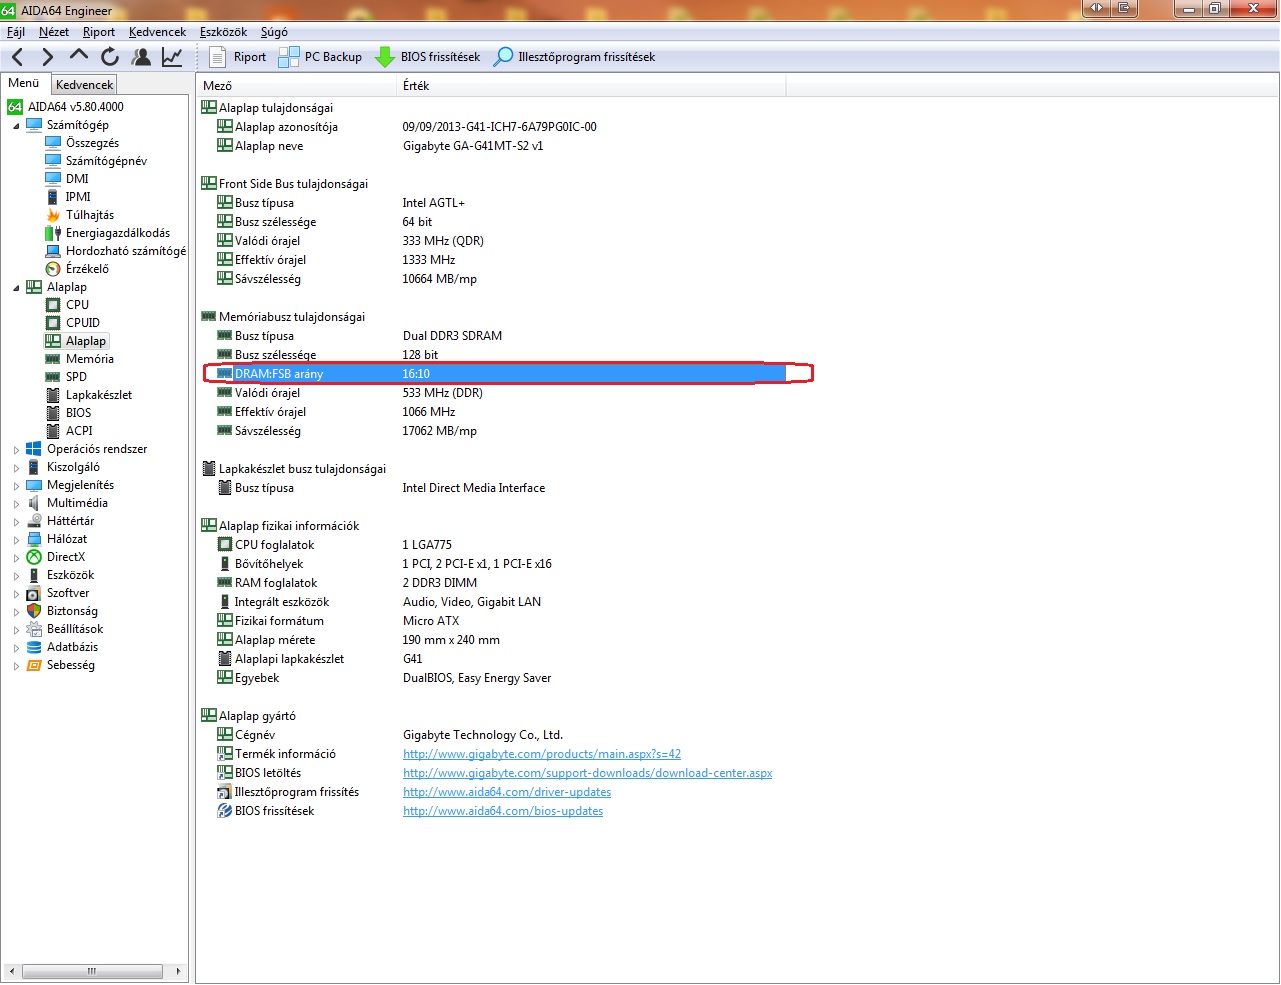This screenshot has height=985, width=1281.
Task: Open Illesztőprogram frissítések search tool
Action: coord(575,57)
